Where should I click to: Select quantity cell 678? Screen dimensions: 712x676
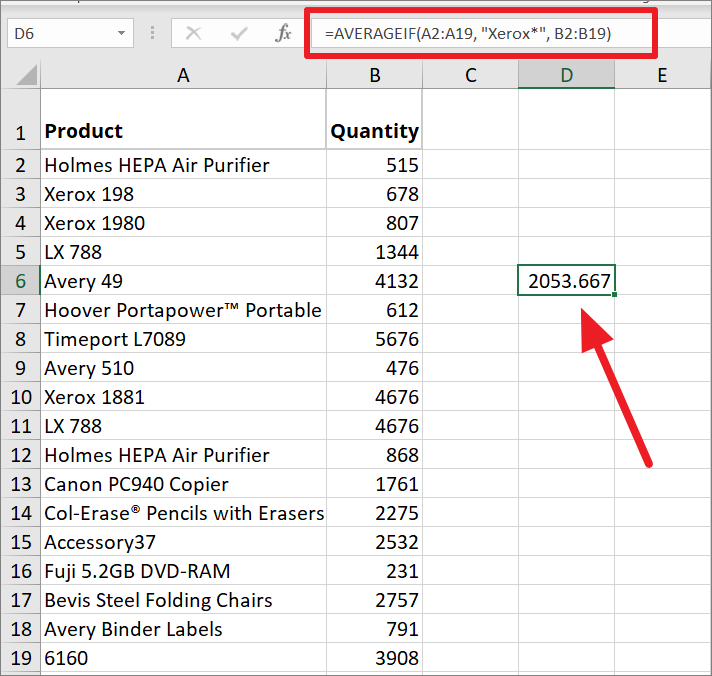[374, 194]
